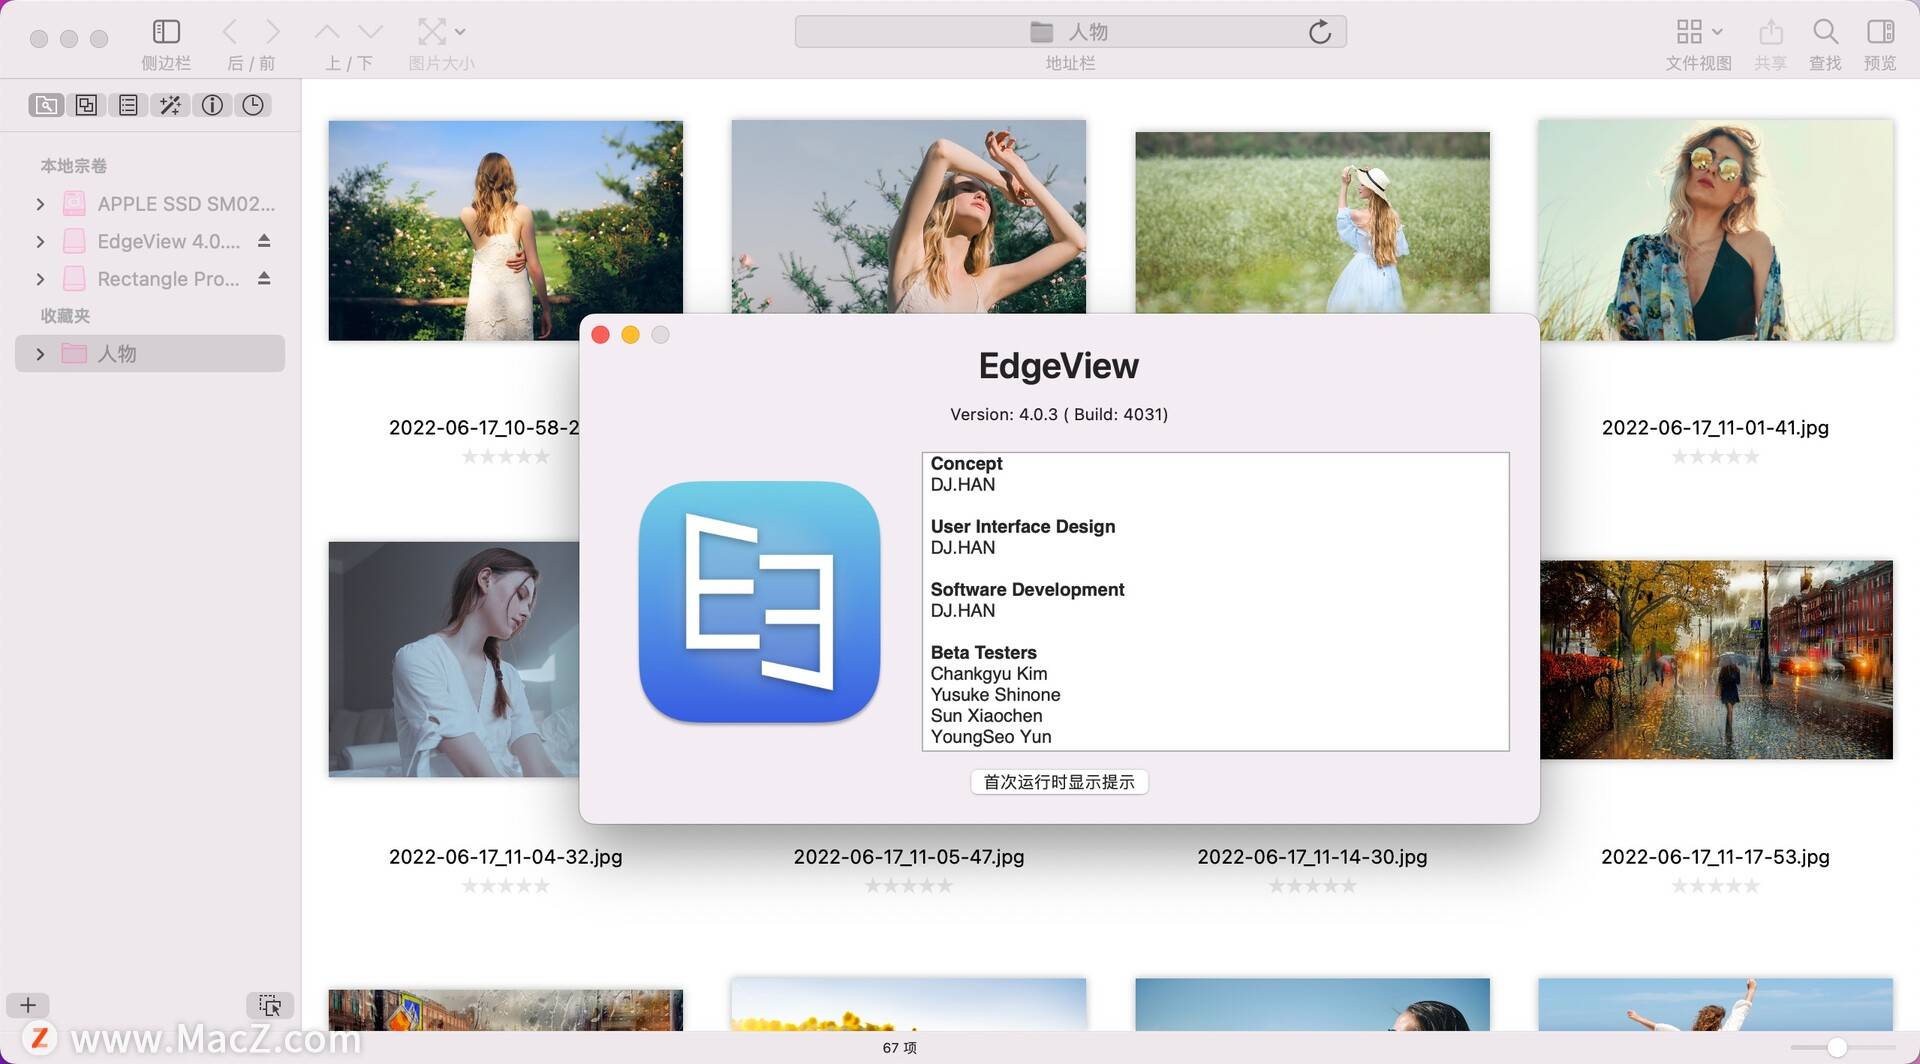
Task: Click filename 2022-06-17_11-01-41.jpg
Action: tap(1715, 428)
